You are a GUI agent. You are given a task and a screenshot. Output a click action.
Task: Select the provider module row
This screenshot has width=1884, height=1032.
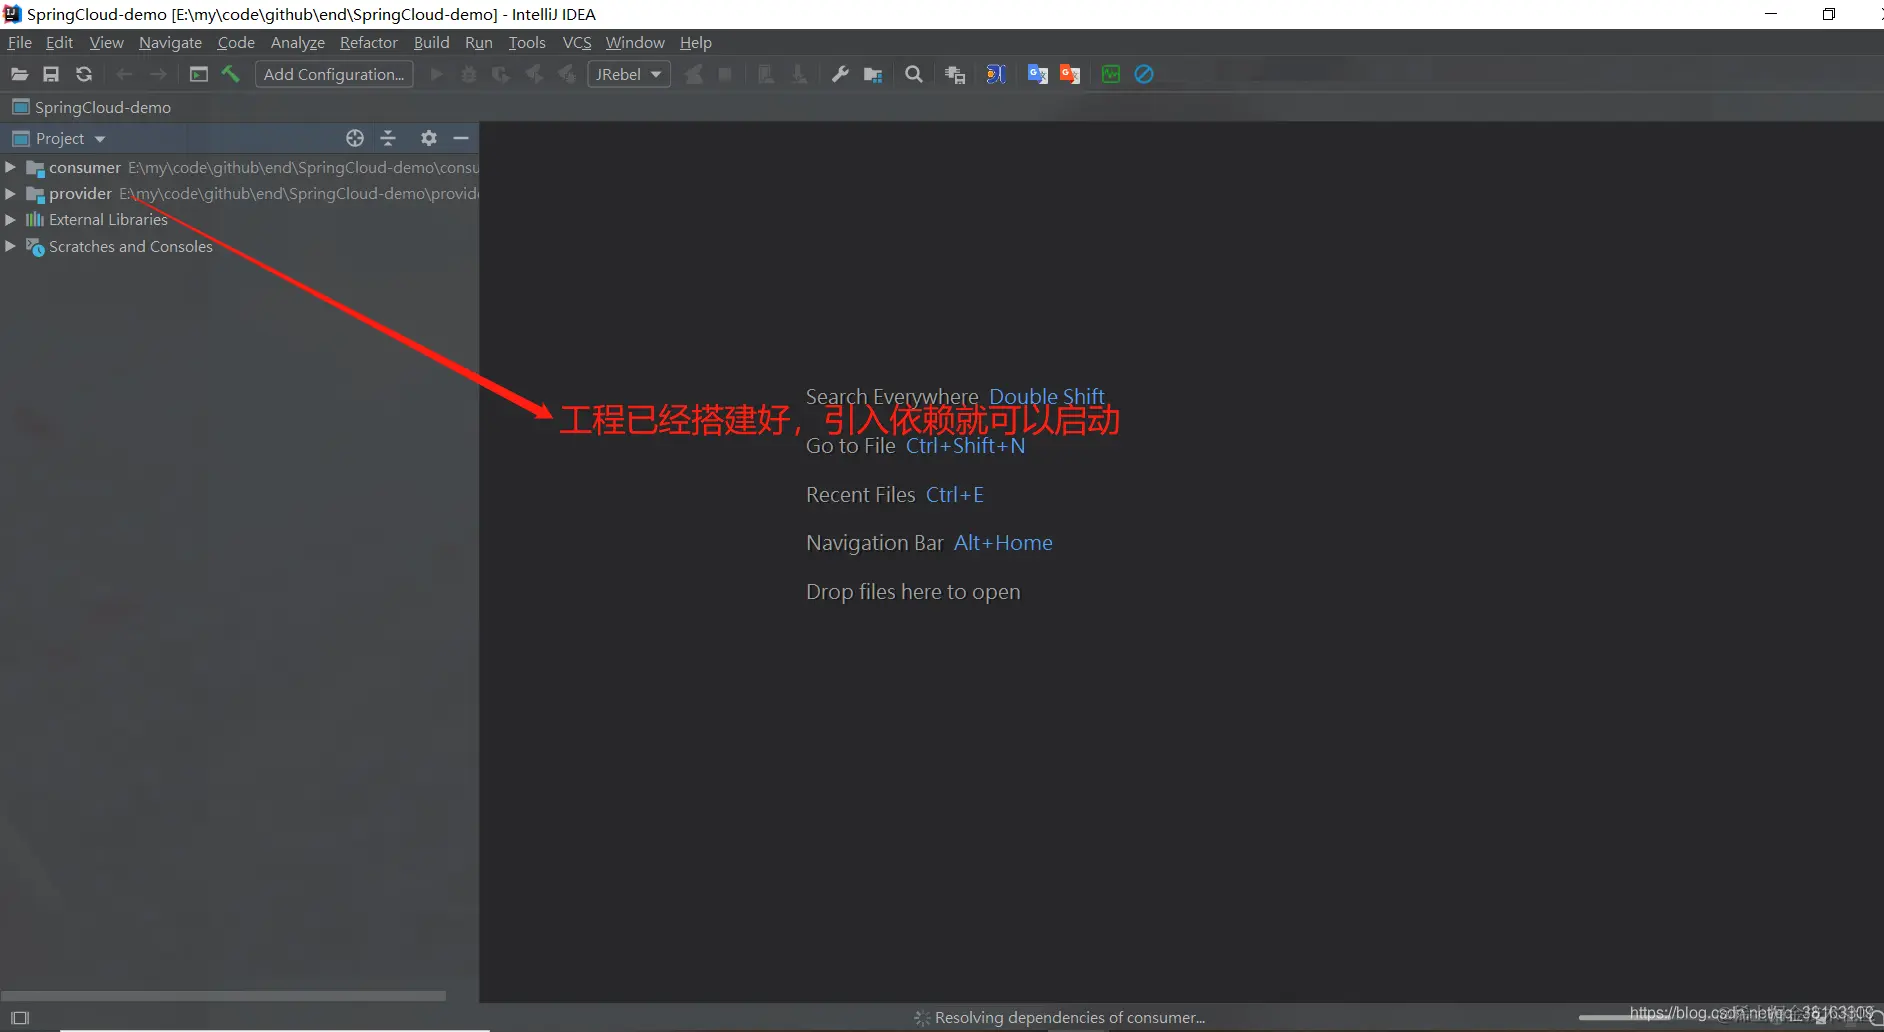240,193
